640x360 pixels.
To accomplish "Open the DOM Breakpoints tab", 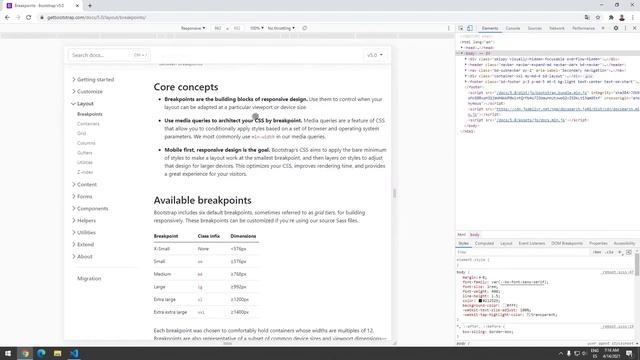I will pyautogui.click(x=567, y=243).
